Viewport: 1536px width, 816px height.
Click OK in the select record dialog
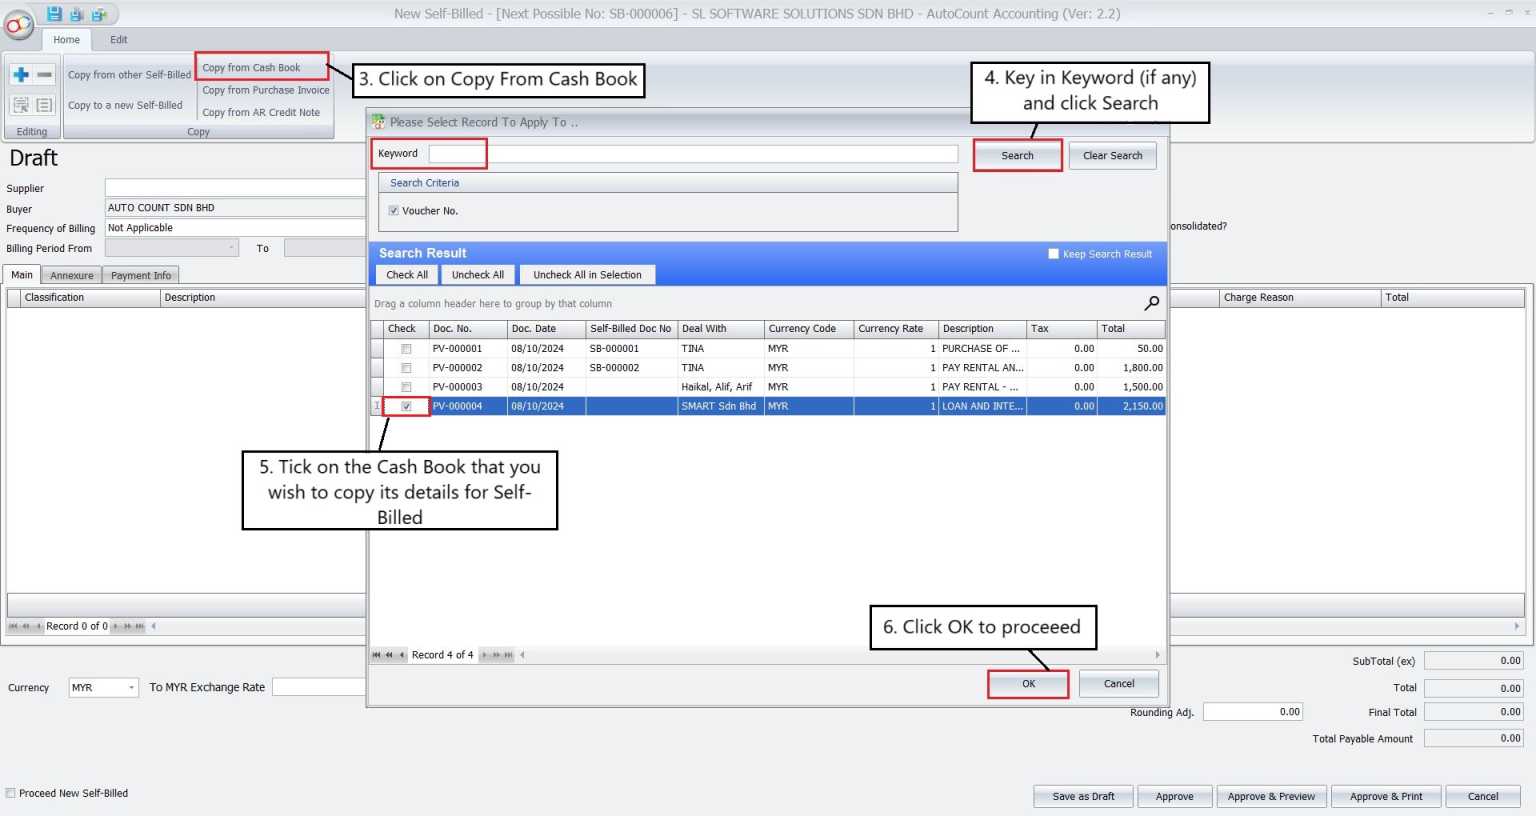[1028, 684]
